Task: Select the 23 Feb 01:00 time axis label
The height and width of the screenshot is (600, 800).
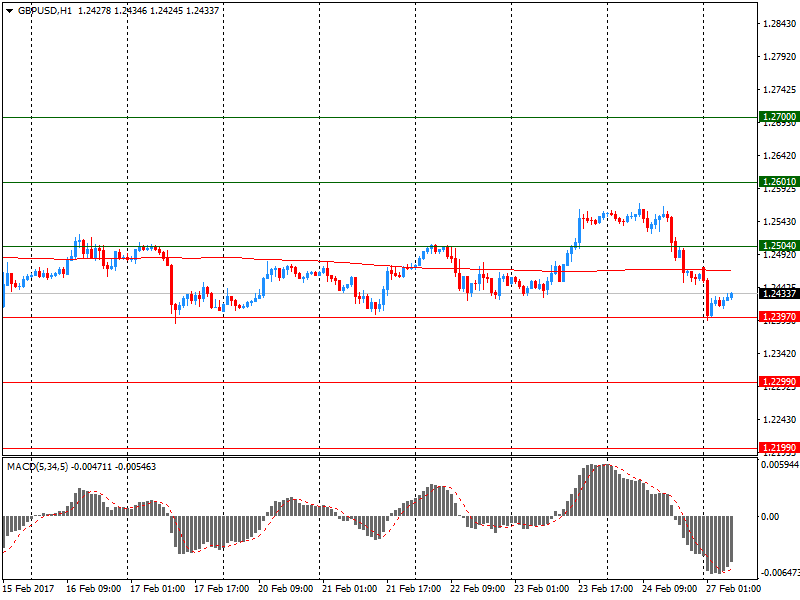Action: pyautogui.click(x=541, y=589)
